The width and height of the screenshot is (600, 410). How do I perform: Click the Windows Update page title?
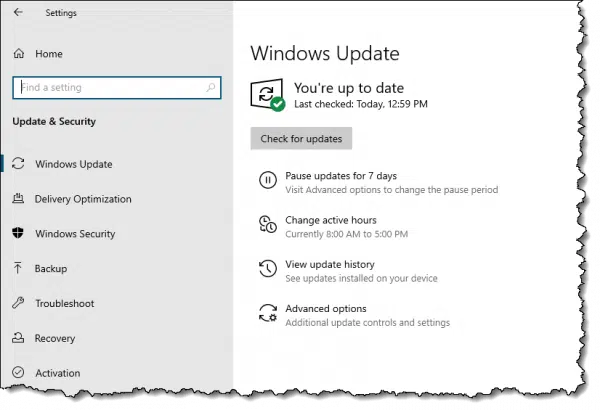pyautogui.click(x=325, y=53)
